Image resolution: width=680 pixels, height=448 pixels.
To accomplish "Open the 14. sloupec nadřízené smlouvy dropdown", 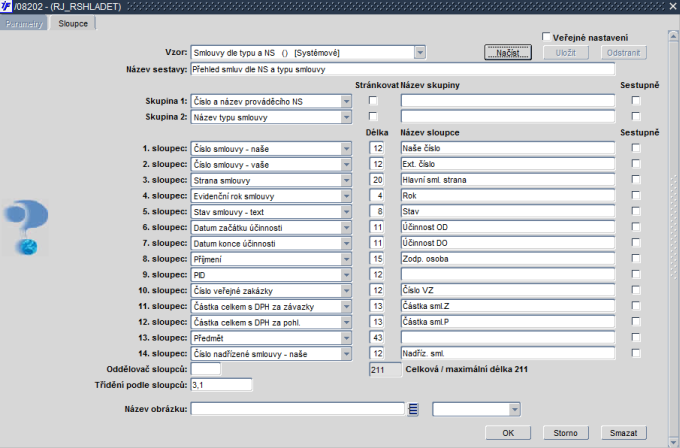I will [x=346, y=354].
